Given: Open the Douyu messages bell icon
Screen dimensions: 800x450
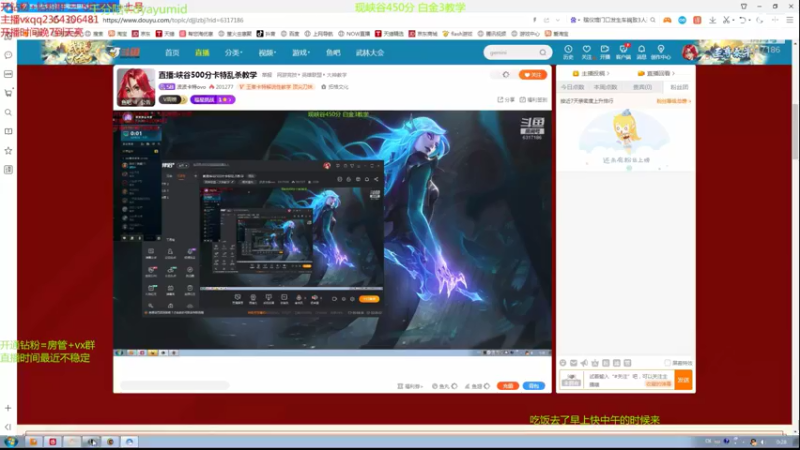Looking at the screenshot, I should click(x=641, y=52).
